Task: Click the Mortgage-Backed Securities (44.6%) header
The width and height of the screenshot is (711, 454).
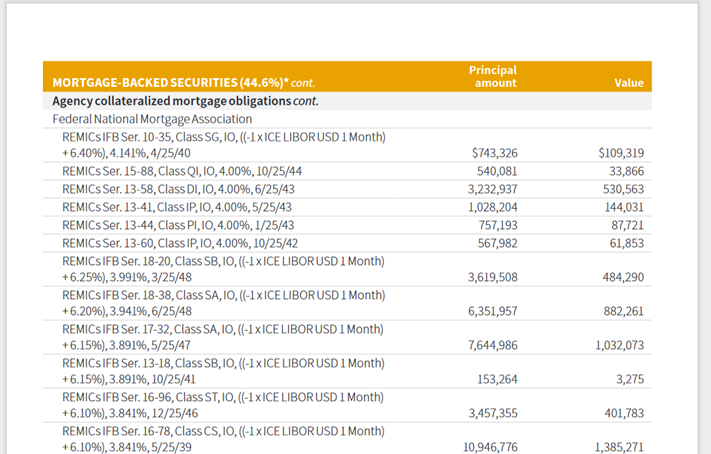Action: click(x=184, y=83)
